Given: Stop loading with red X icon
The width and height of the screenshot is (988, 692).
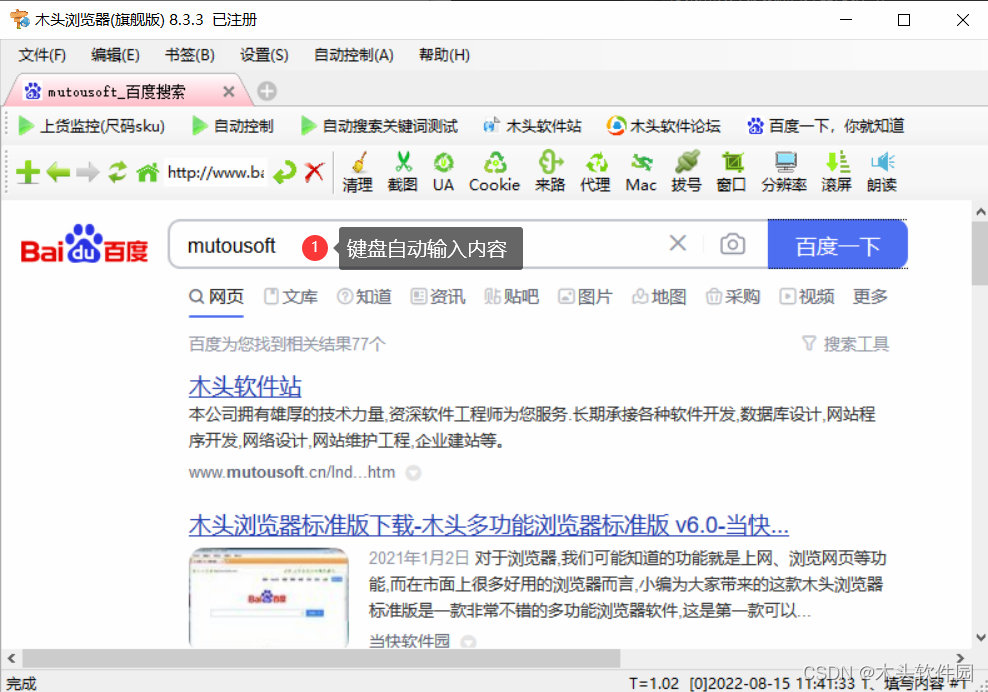Looking at the screenshot, I should point(314,171).
